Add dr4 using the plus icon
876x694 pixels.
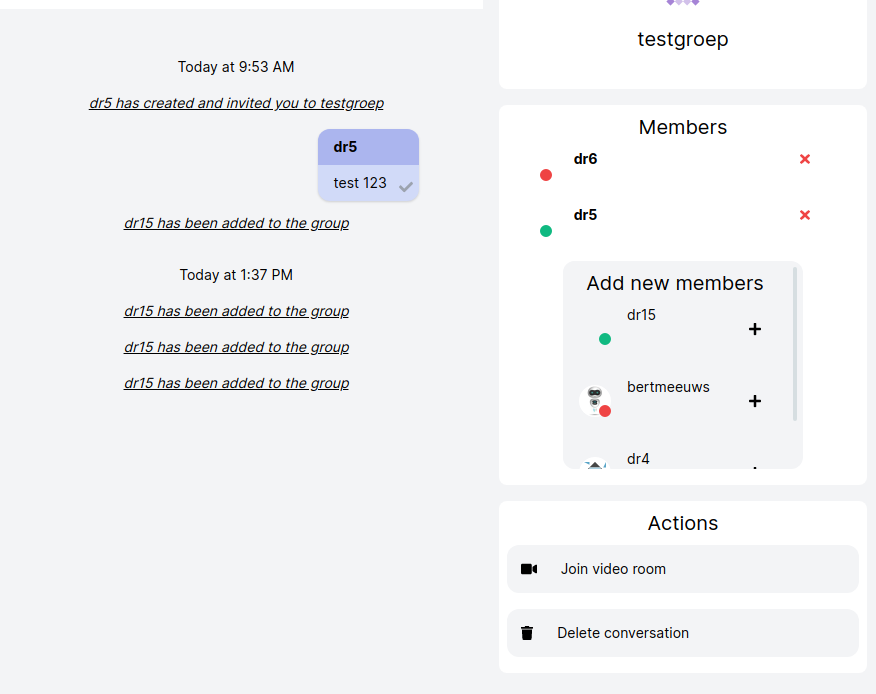[x=754, y=468]
